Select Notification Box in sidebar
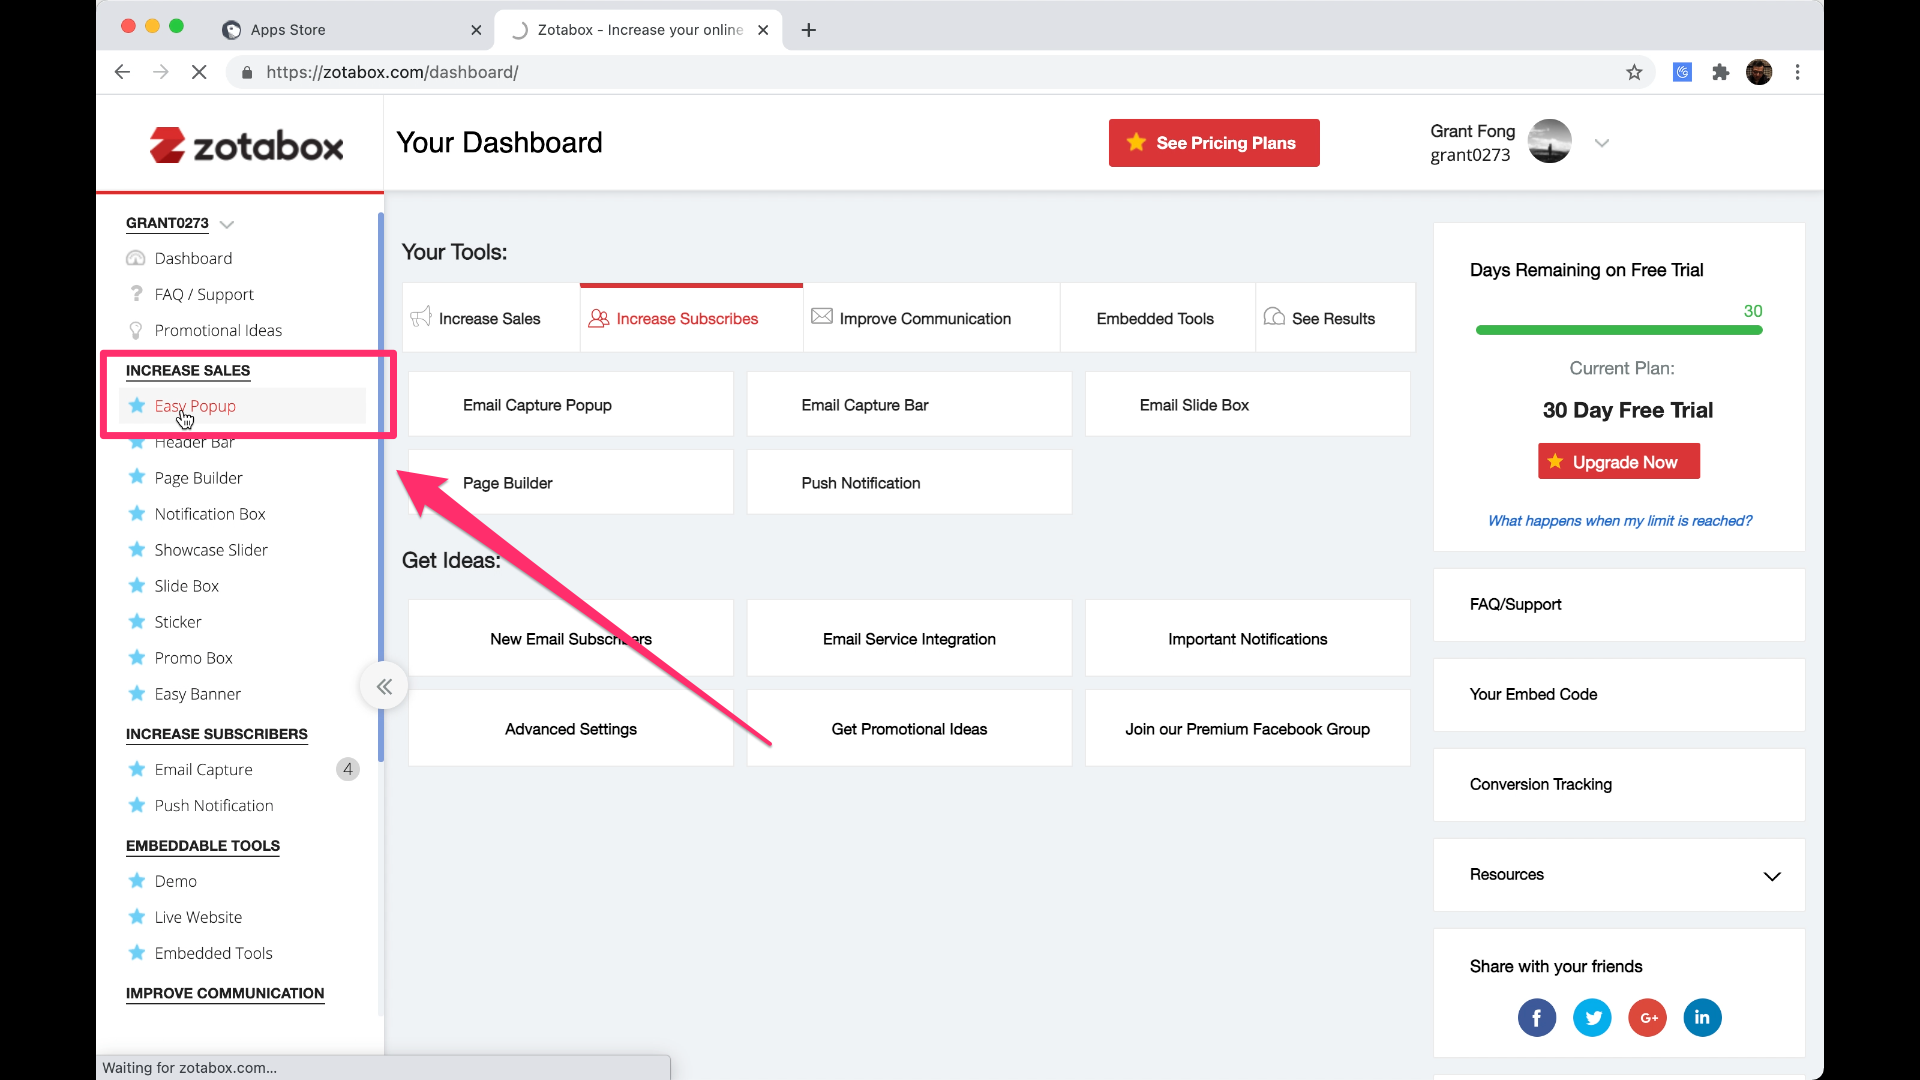 click(x=210, y=514)
